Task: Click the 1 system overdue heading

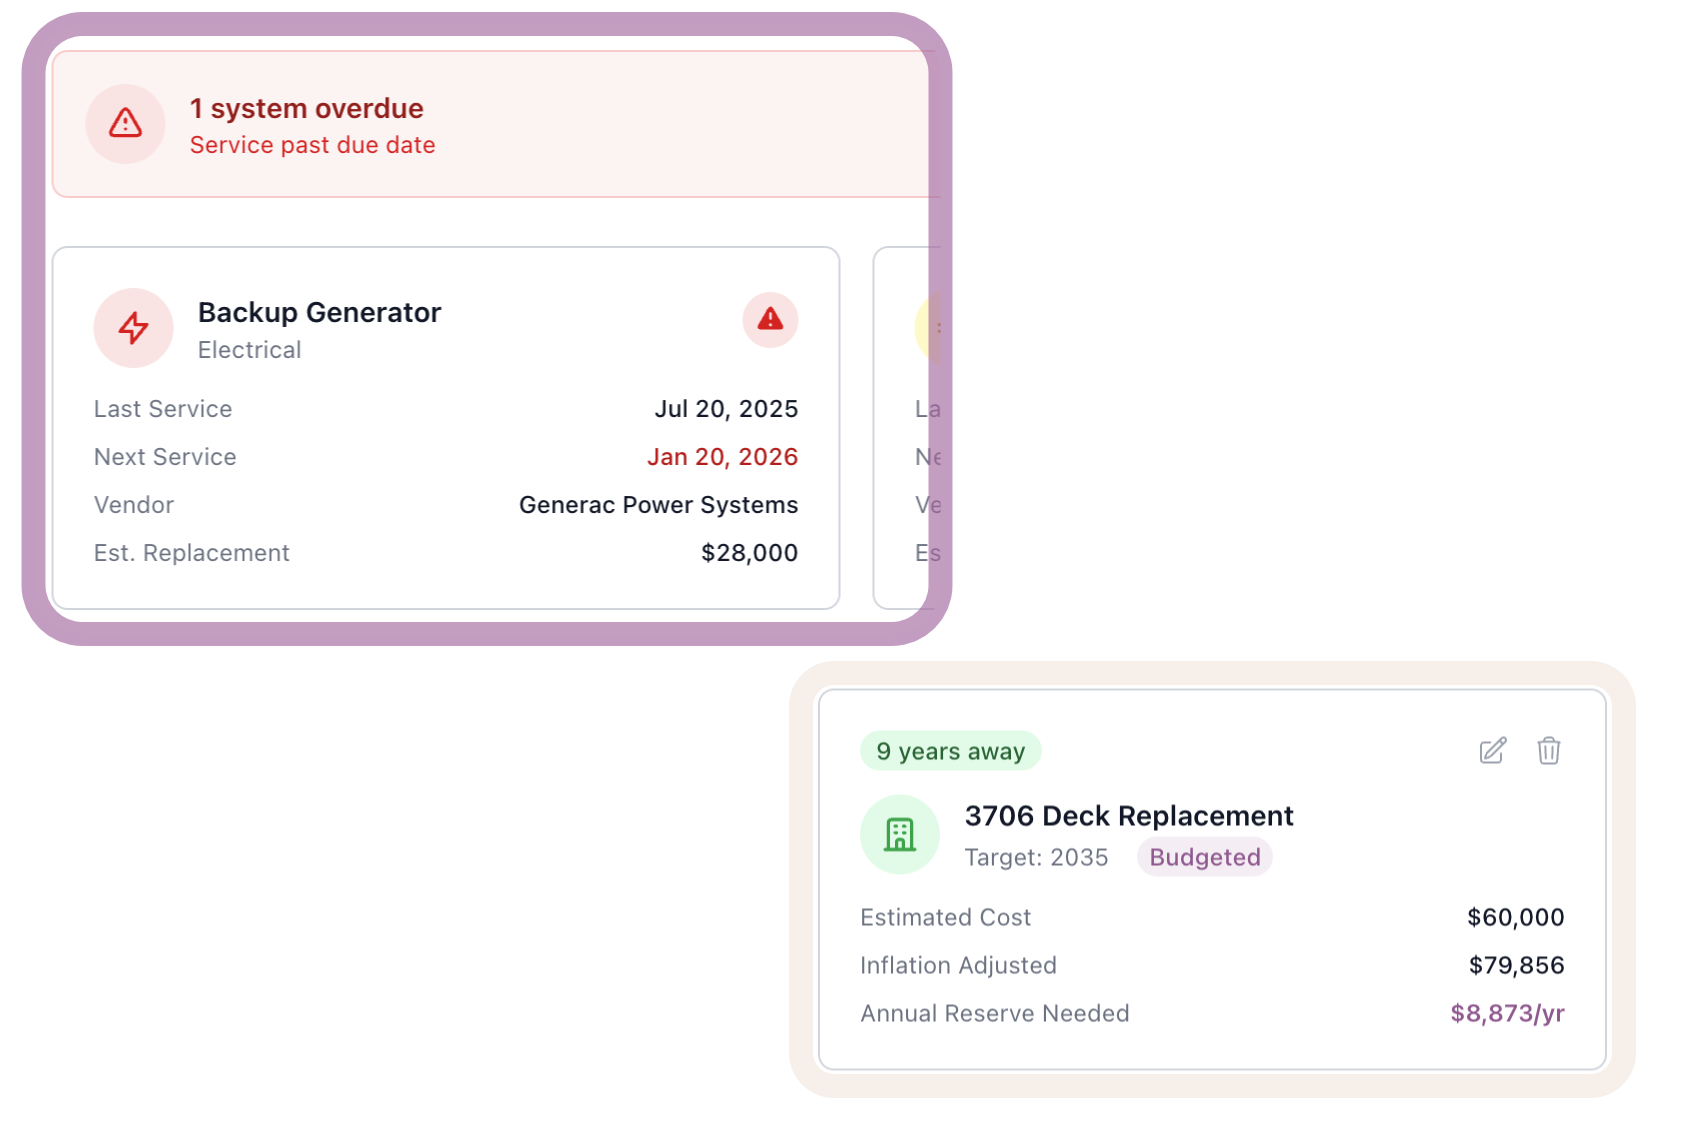Action: click(x=306, y=108)
